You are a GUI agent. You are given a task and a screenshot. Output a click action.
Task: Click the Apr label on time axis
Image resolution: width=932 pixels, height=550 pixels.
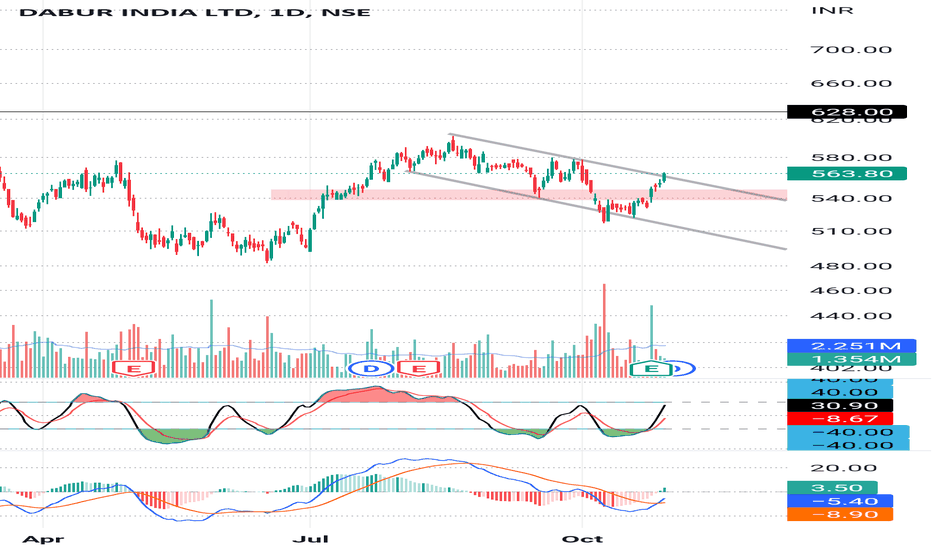click(43, 539)
